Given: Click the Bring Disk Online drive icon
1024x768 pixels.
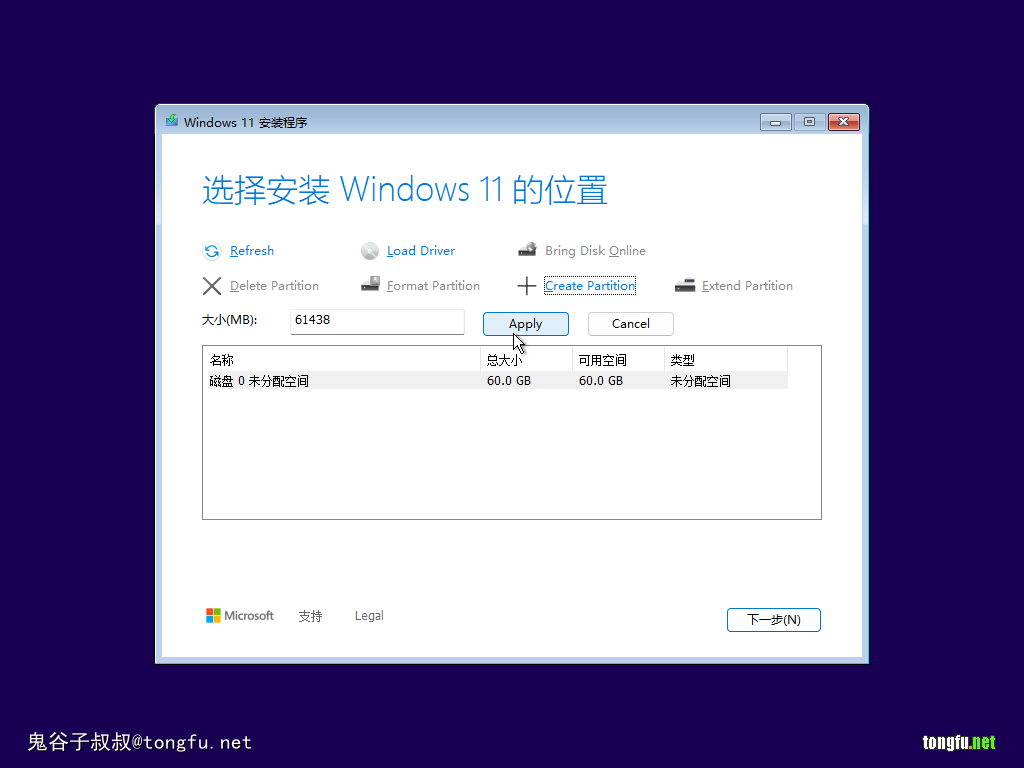Looking at the screenshot, I should 527,250.
